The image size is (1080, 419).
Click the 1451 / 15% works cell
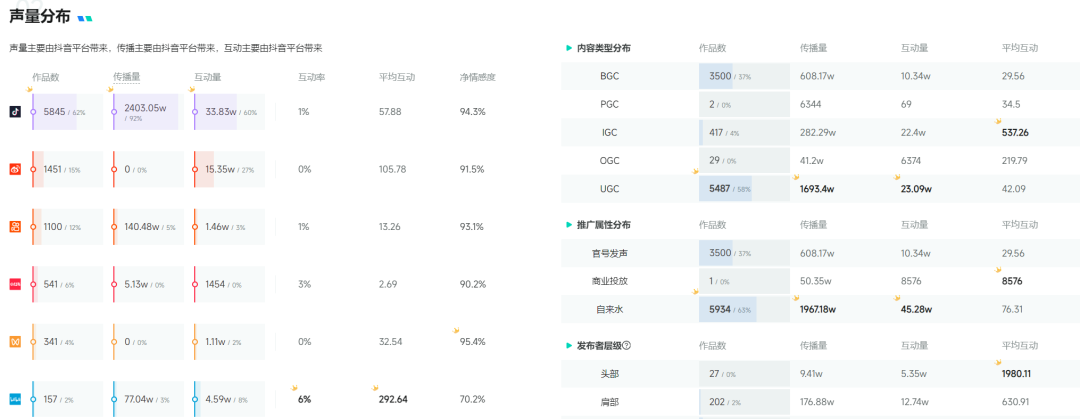pyautogui.click(x=67, y=169)
